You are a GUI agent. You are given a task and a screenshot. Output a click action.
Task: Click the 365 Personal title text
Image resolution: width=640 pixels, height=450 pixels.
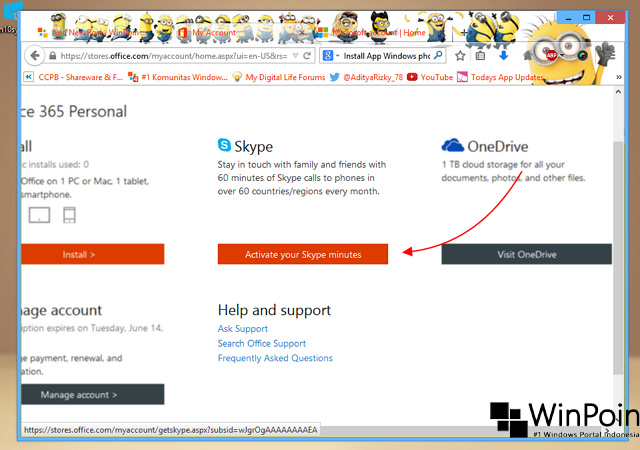83,111
